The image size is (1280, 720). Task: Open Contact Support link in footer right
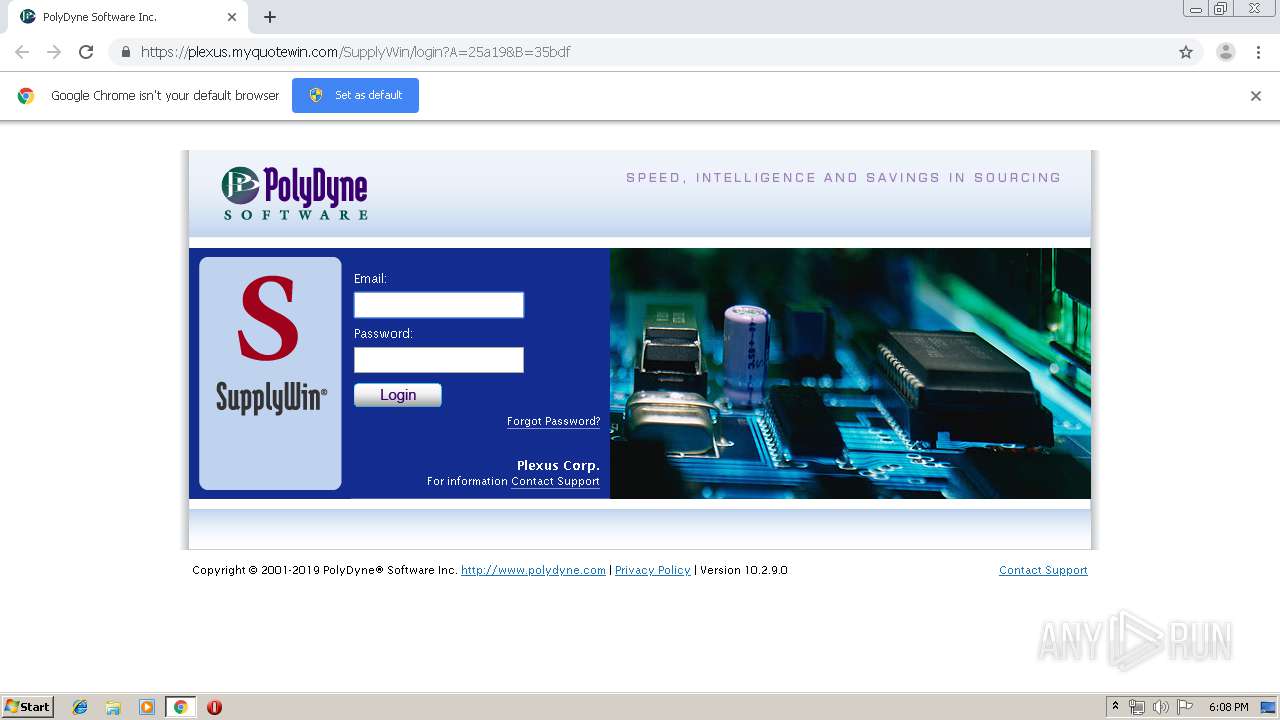point(1043,570)
